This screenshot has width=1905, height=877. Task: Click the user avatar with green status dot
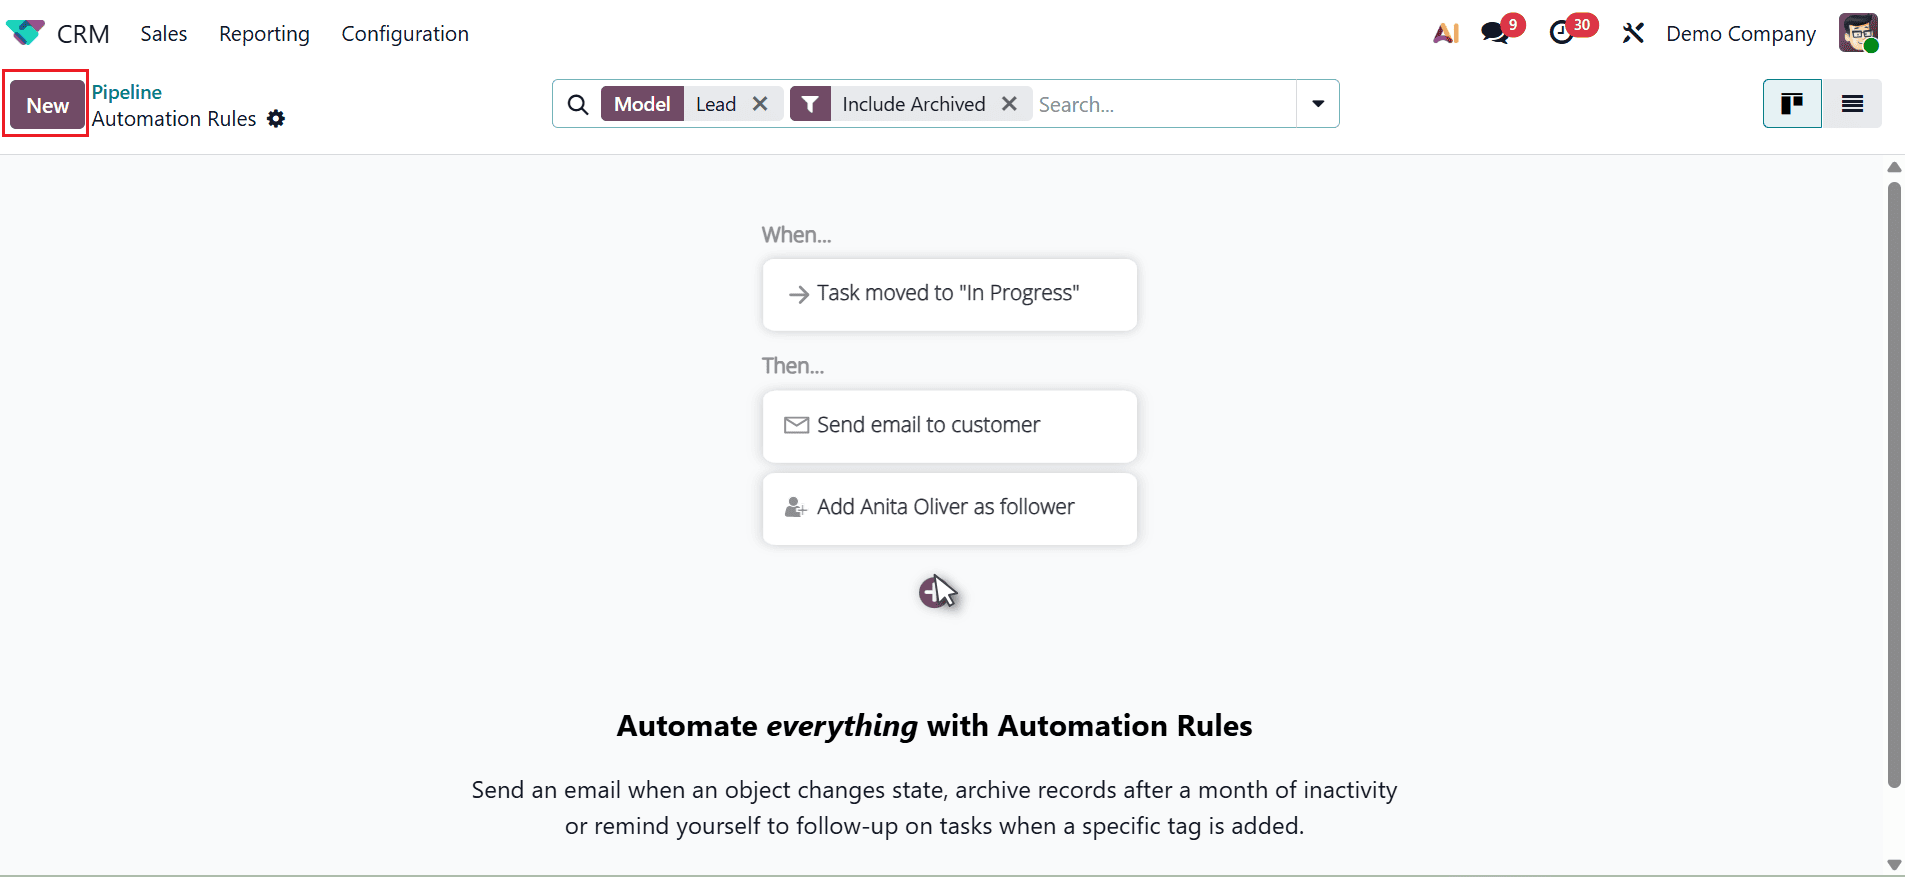click(1860, 32)
